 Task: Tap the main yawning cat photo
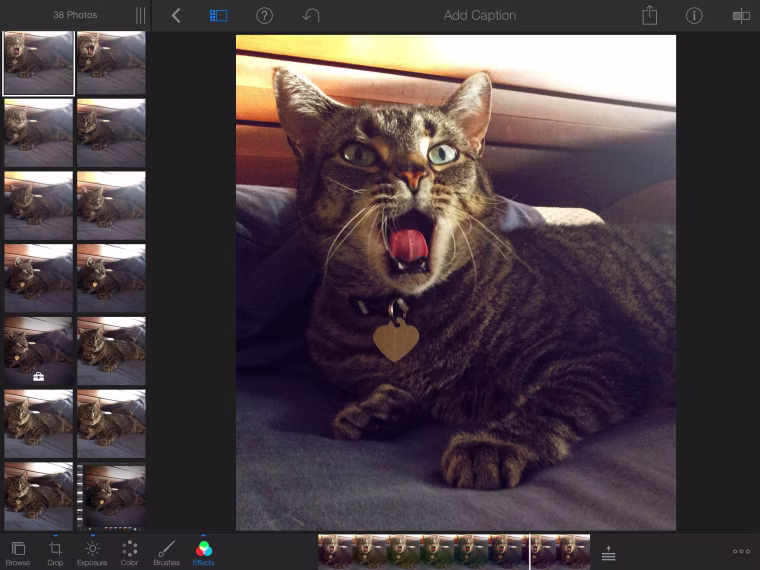(456, 283)
